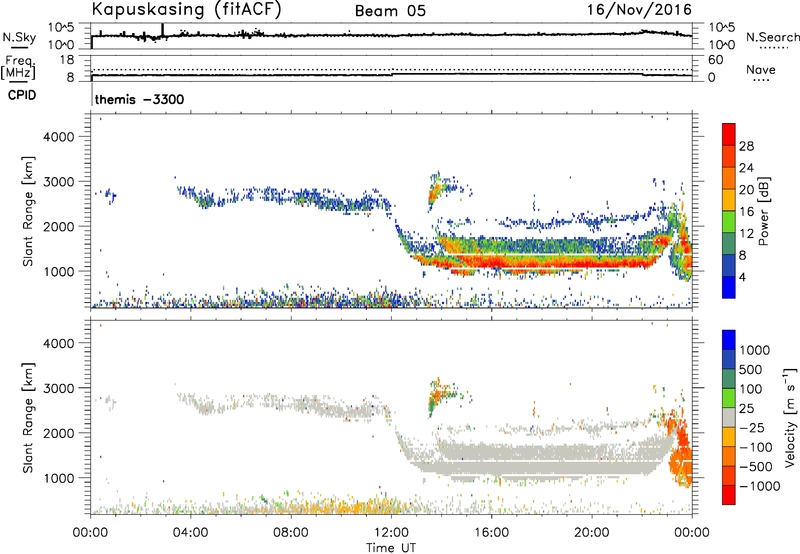Click the "04:00" time axis tick label
This screenshot has height=554, width=800.
[190, 533]
